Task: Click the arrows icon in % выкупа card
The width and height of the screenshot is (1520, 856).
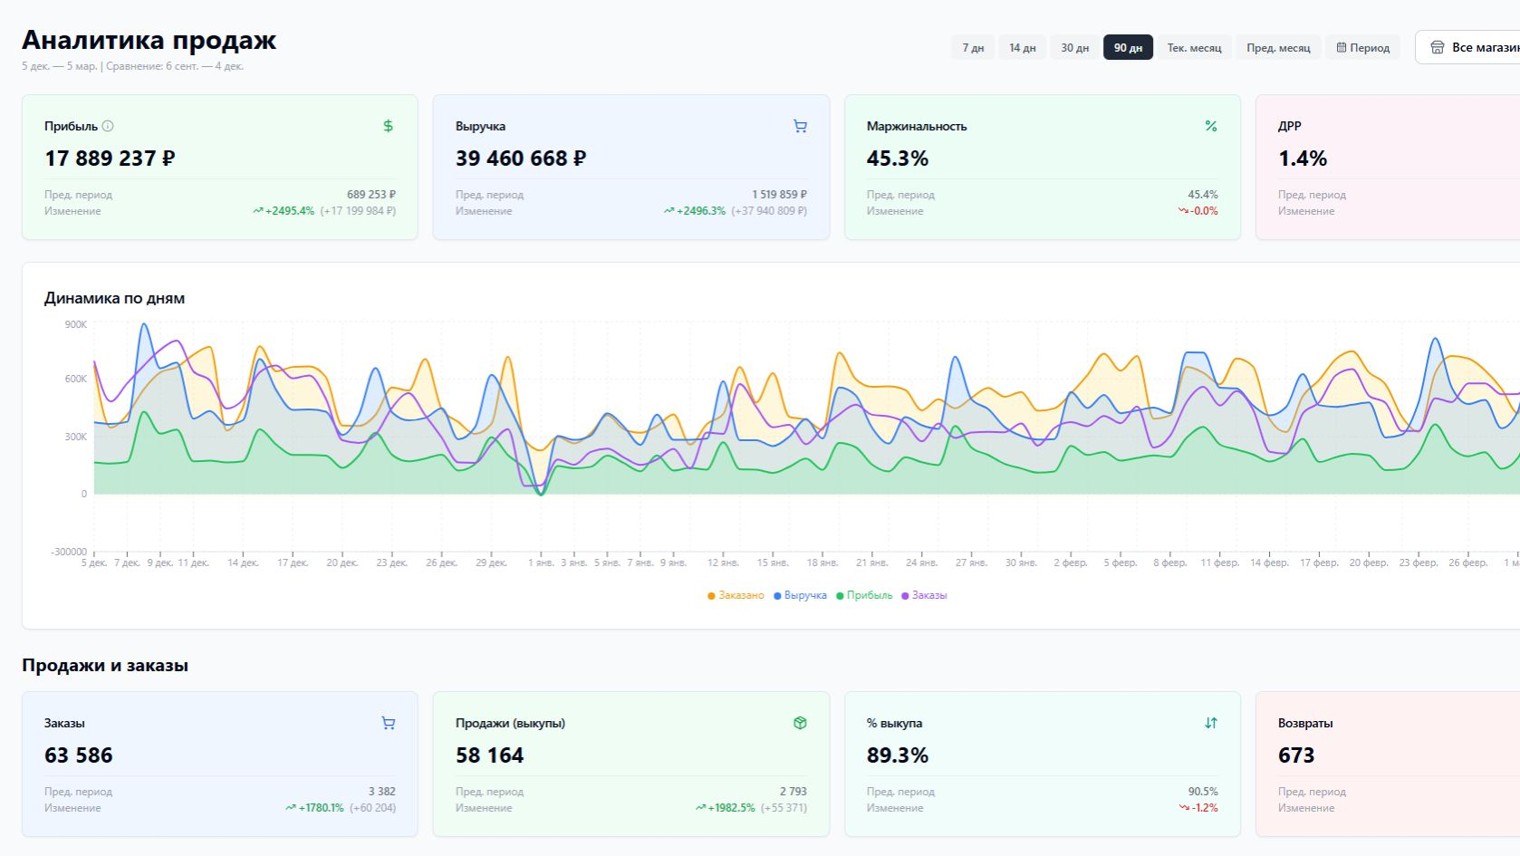Action: (1211, 723)
